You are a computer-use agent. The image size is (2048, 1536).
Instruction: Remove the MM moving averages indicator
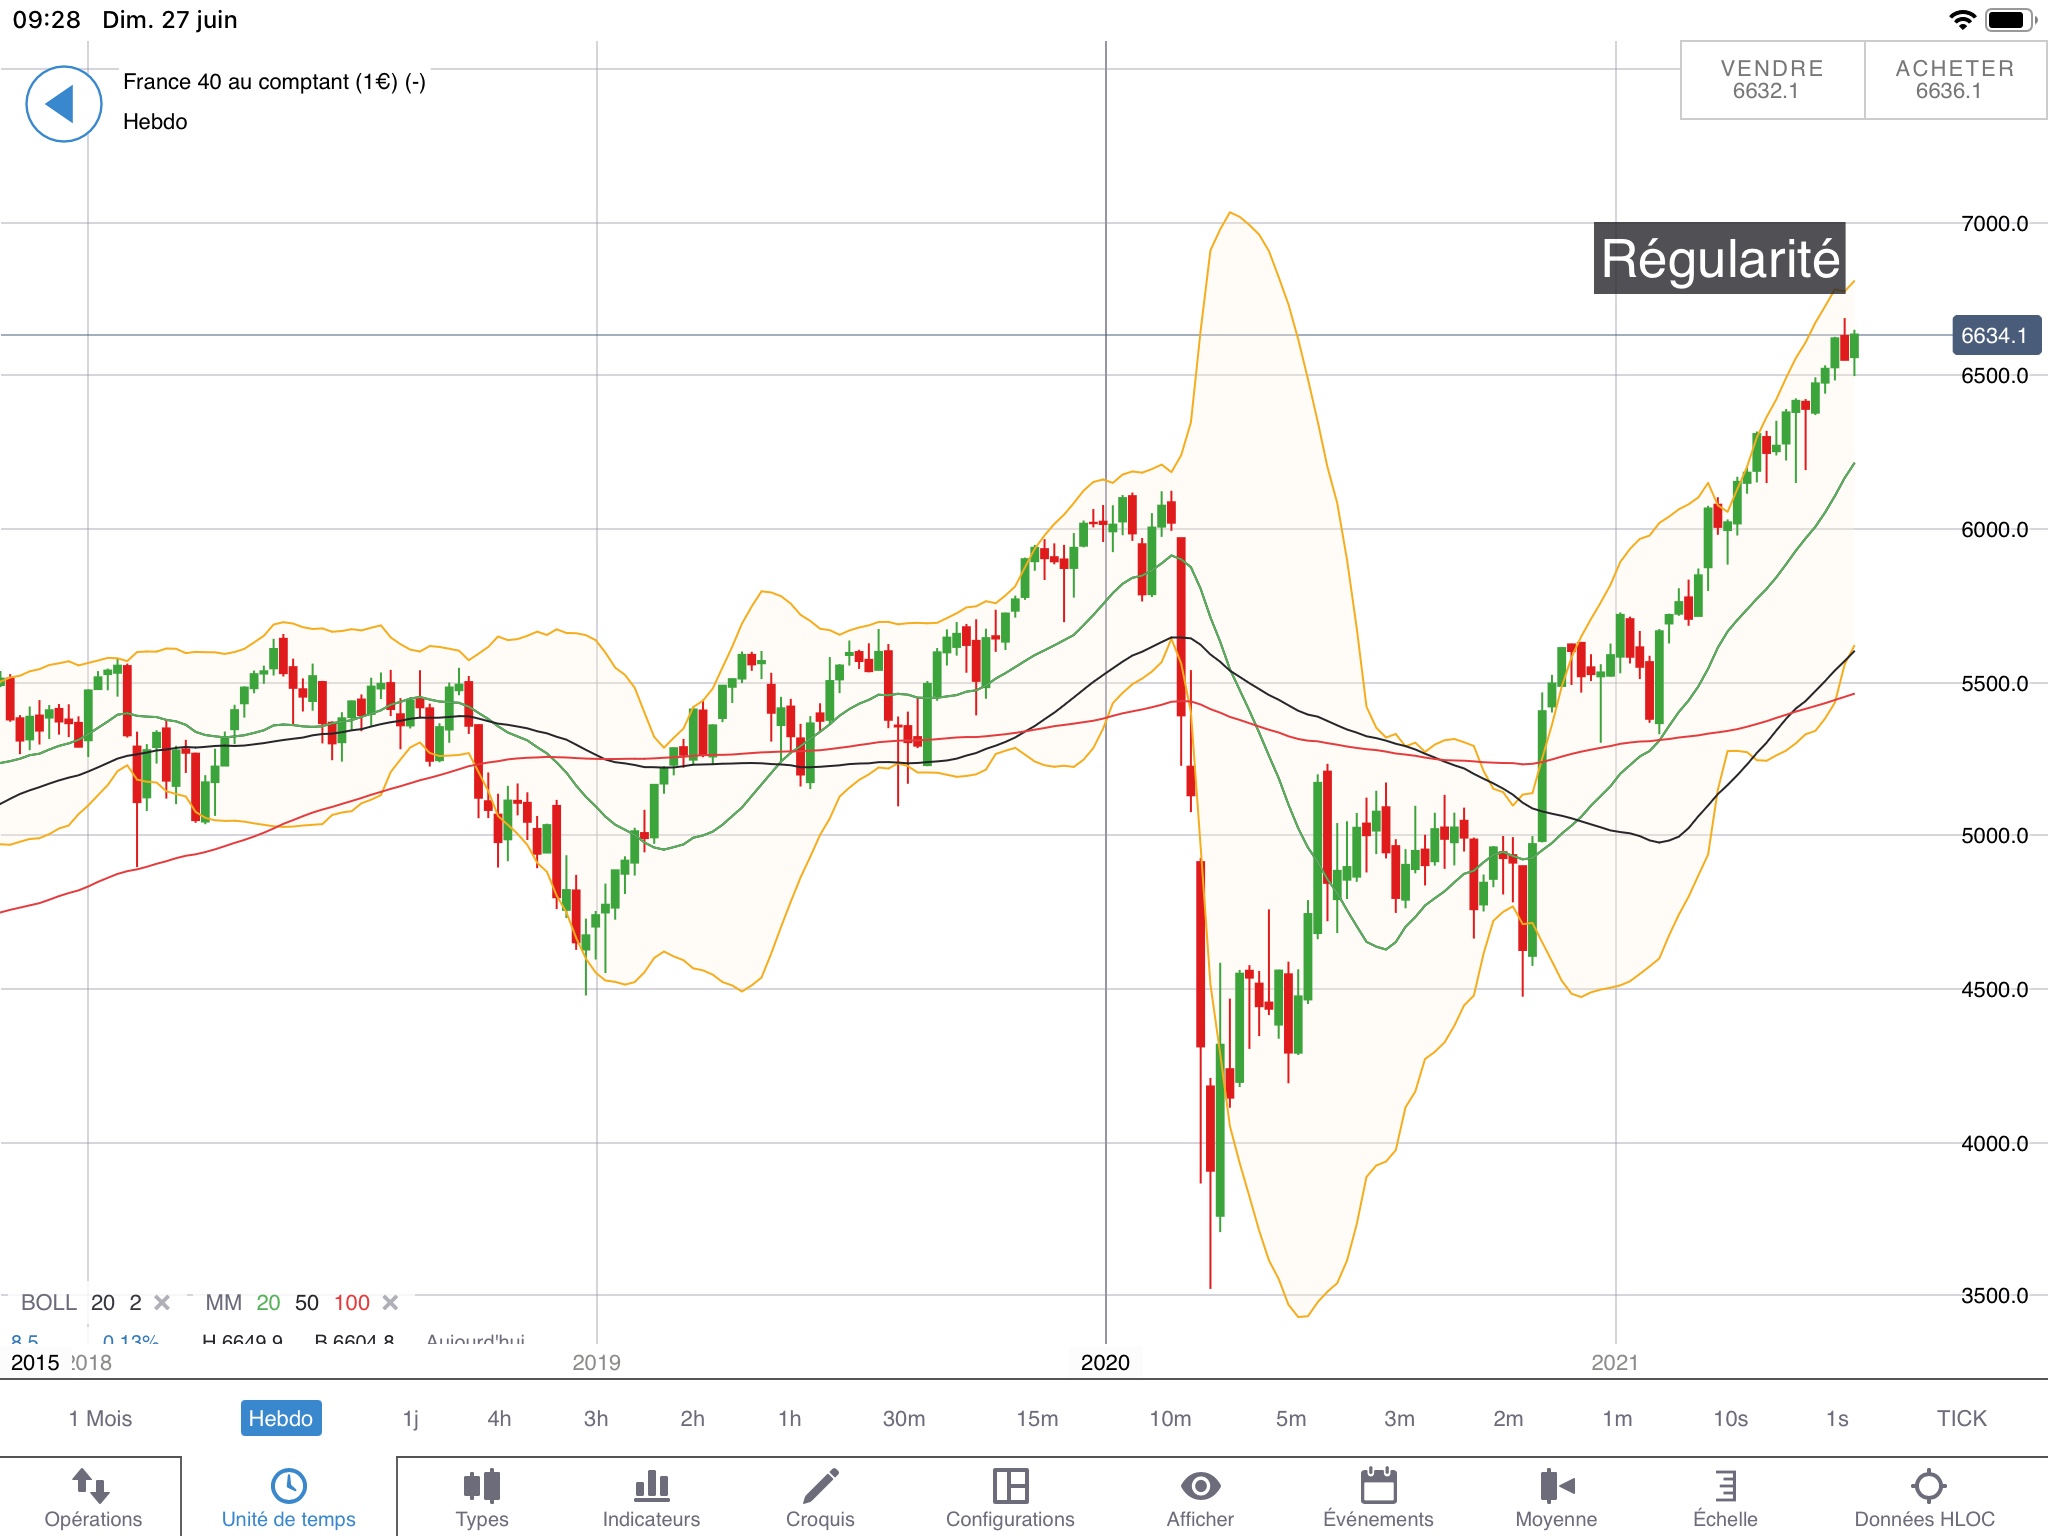coord(391,1302)
